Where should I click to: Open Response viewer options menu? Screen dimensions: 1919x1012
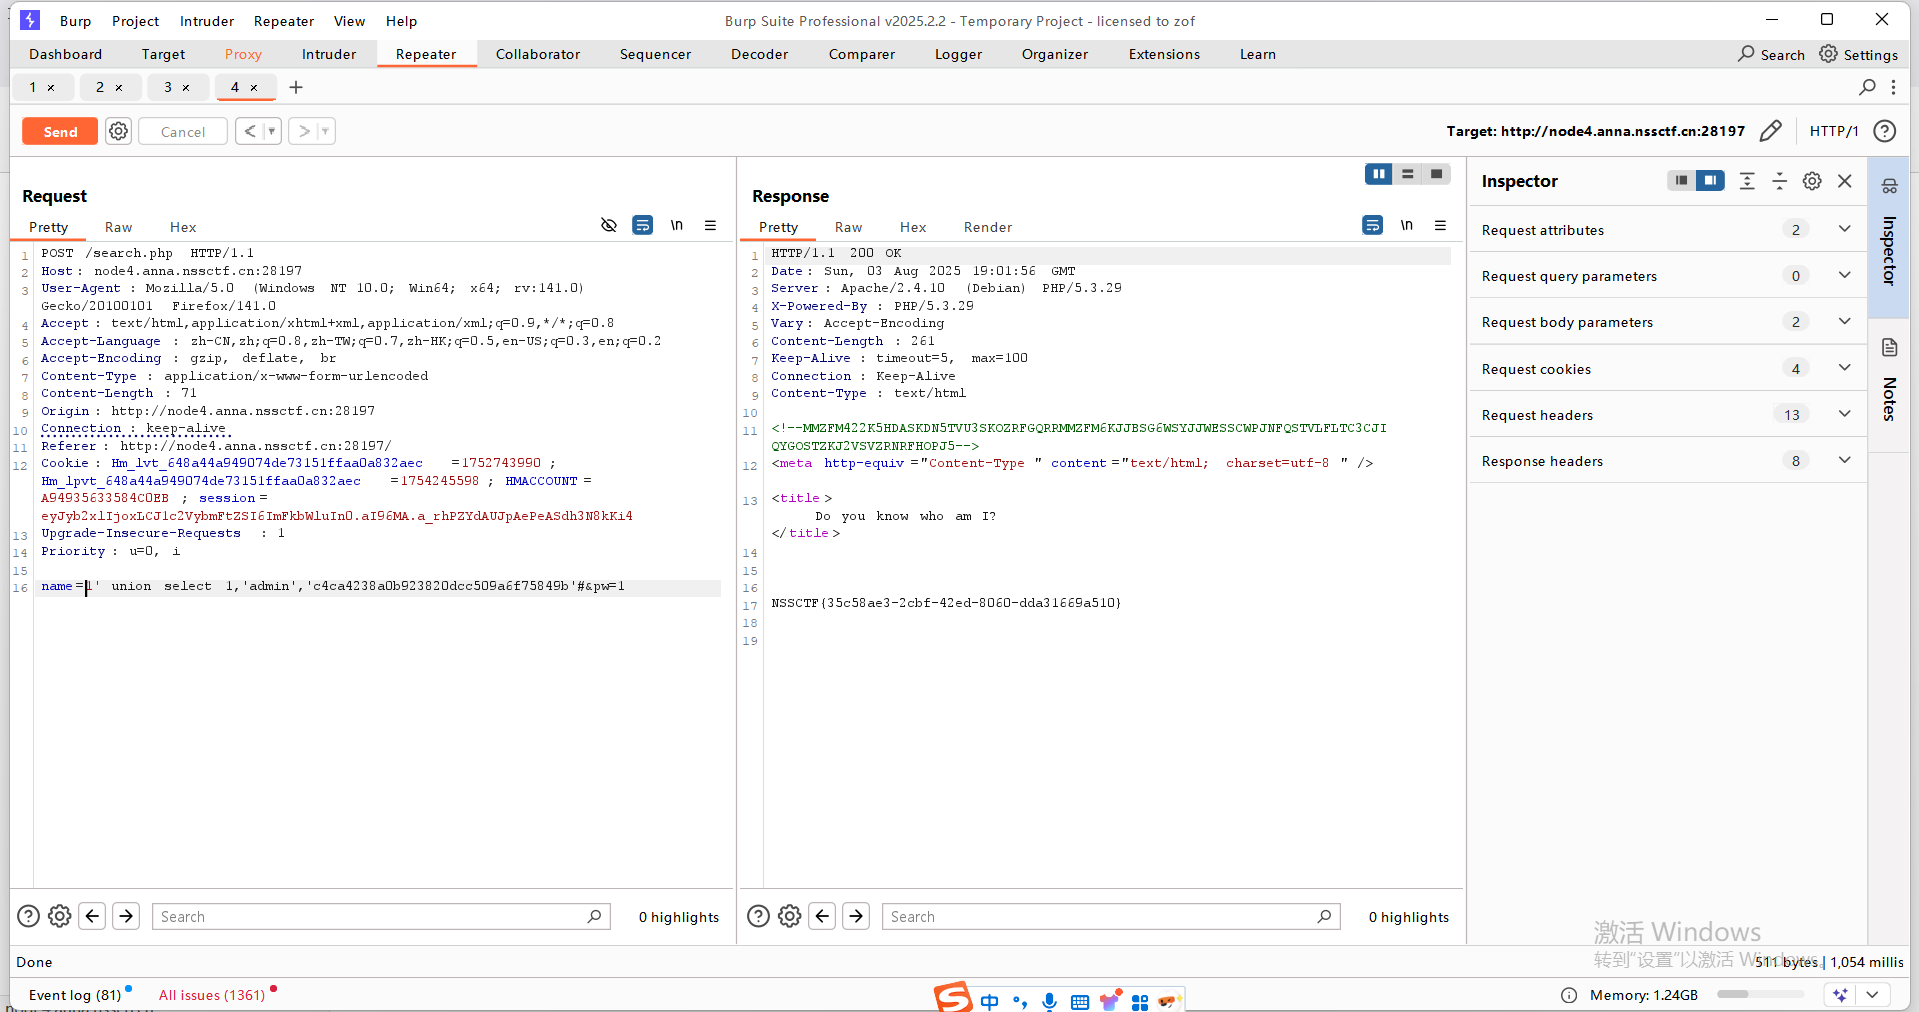[1440, 225]
